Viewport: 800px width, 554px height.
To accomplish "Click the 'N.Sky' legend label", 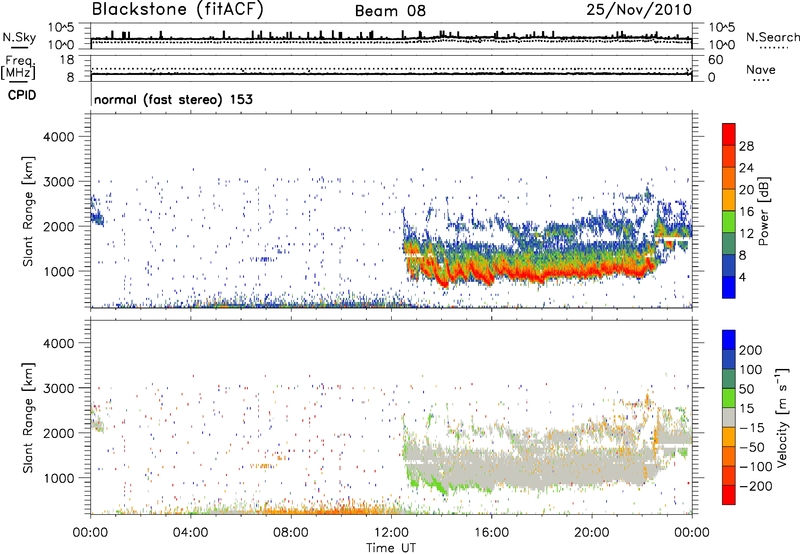I will (19, 37).
